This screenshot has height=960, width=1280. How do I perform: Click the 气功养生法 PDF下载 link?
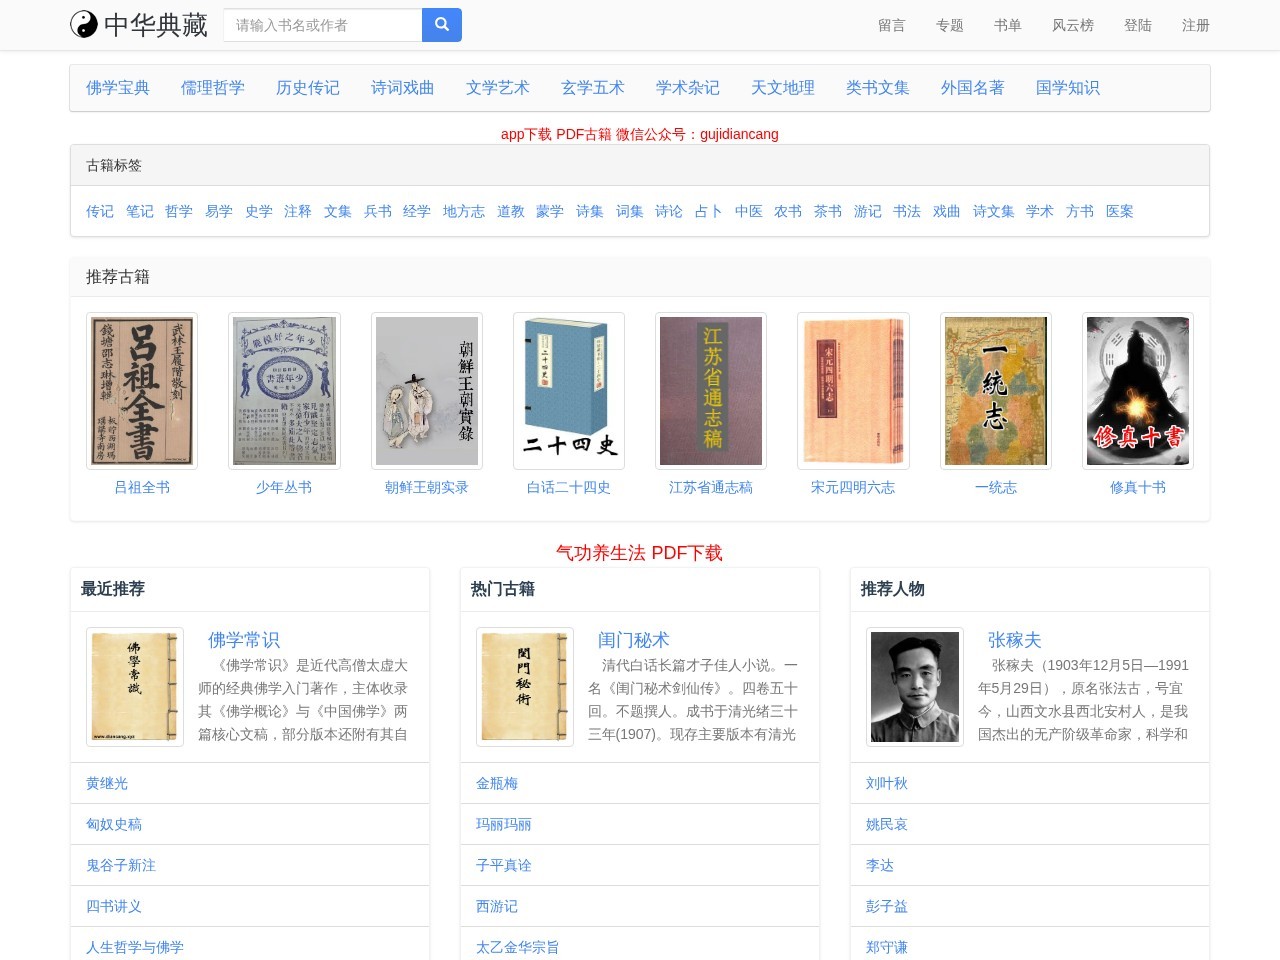click(639, 553)
